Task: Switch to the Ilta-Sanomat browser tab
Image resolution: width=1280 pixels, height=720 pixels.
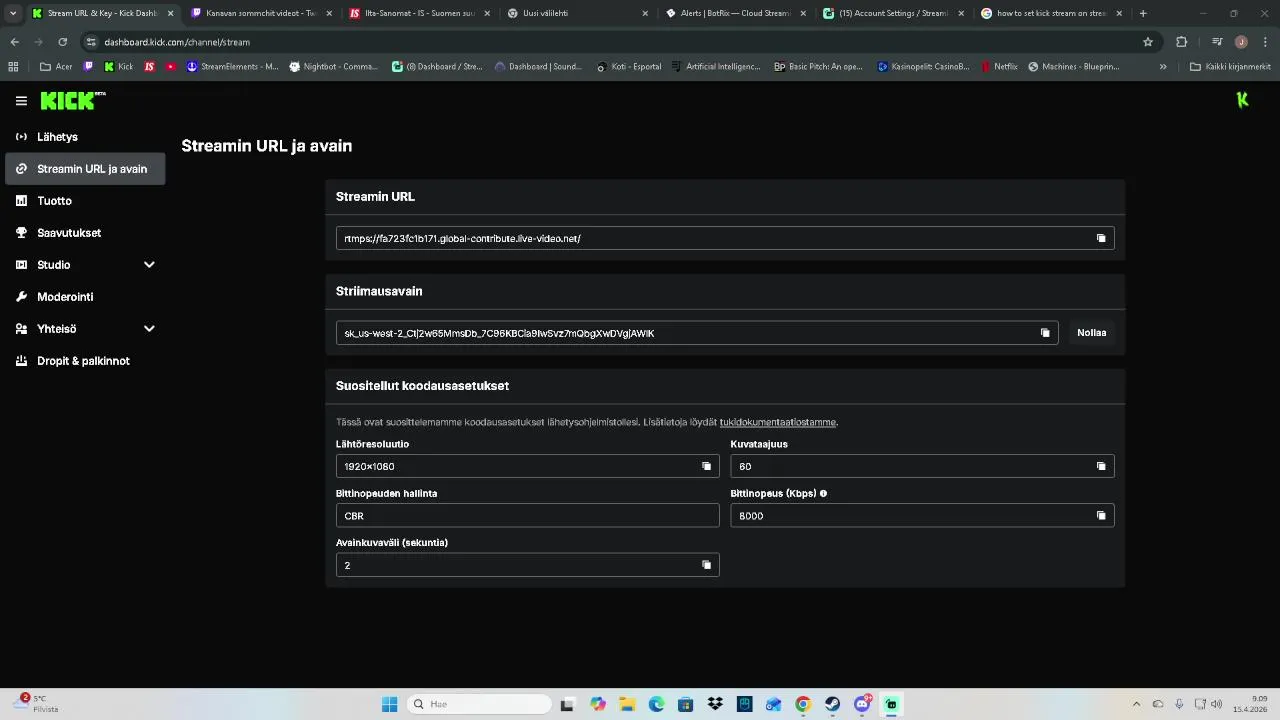Action: point(418,13)
